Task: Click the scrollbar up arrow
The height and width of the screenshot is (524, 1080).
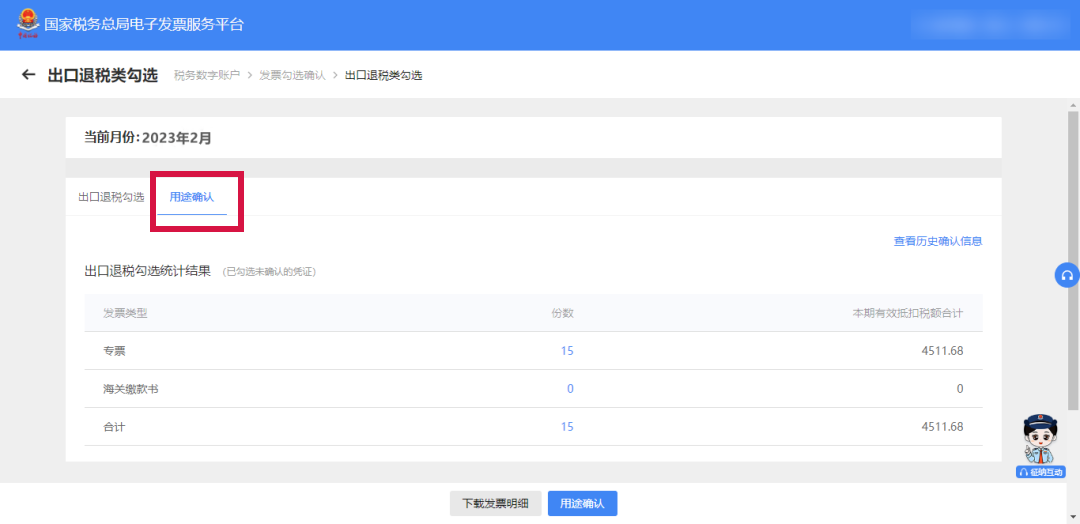Action: [1073, 105]
